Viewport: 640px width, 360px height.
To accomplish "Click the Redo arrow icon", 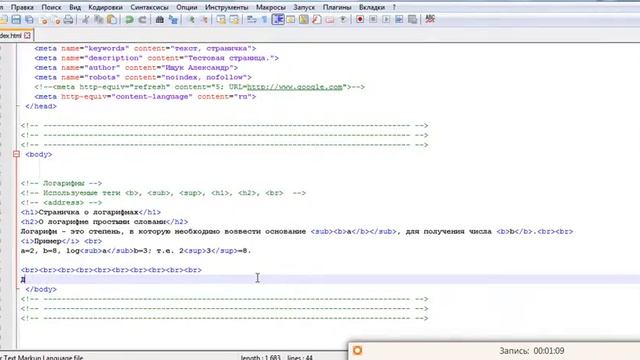I will coord(142,19).
